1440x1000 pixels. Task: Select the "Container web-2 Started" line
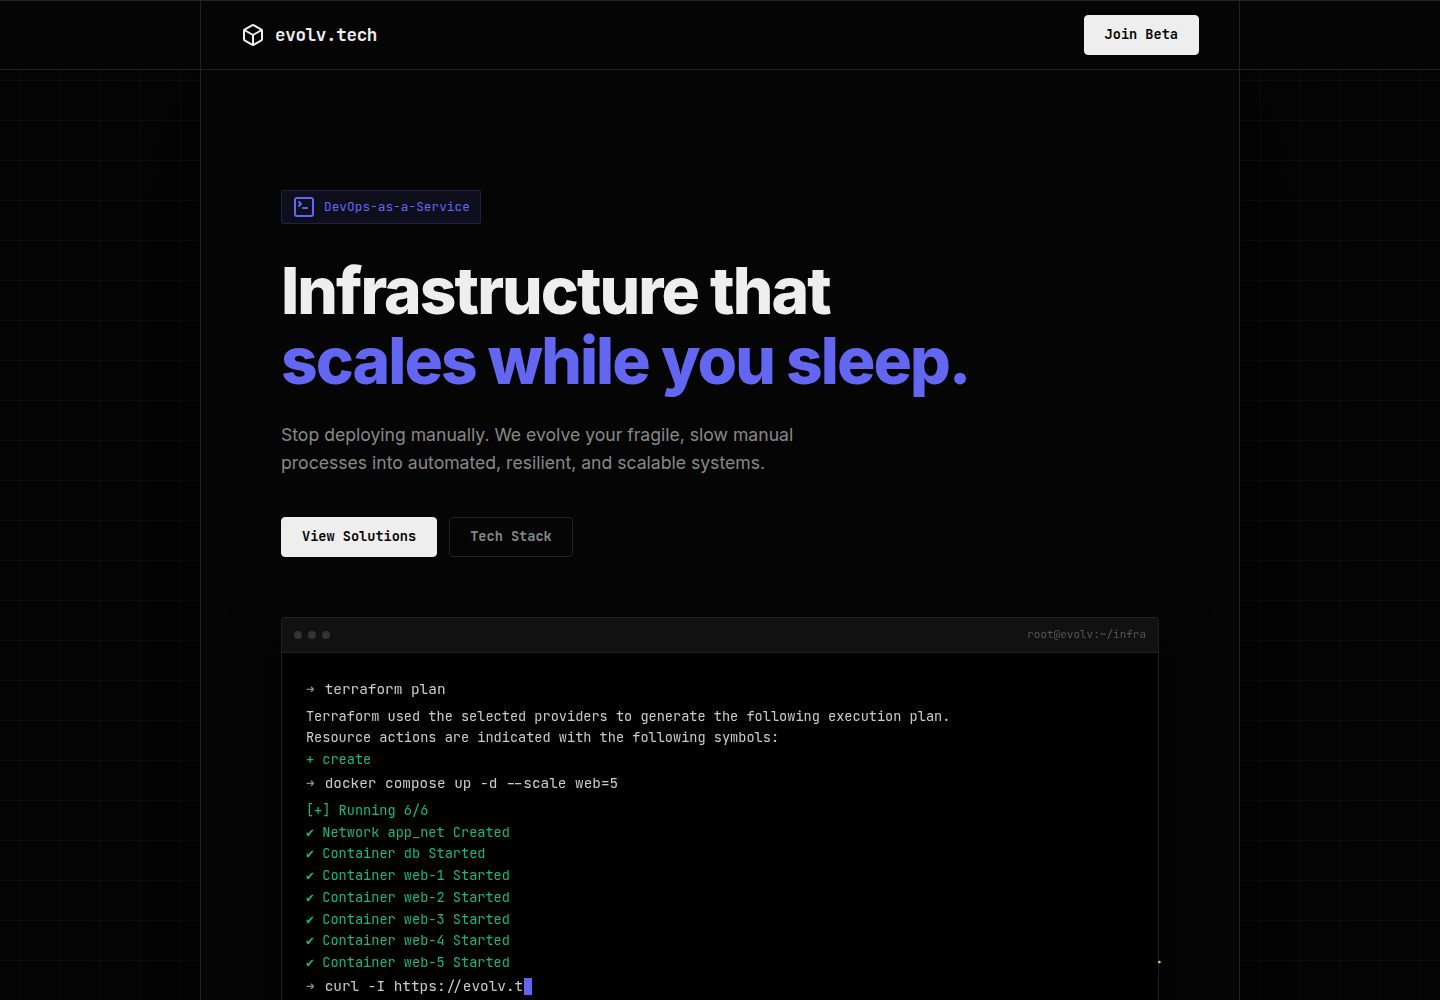click(408, 897)
